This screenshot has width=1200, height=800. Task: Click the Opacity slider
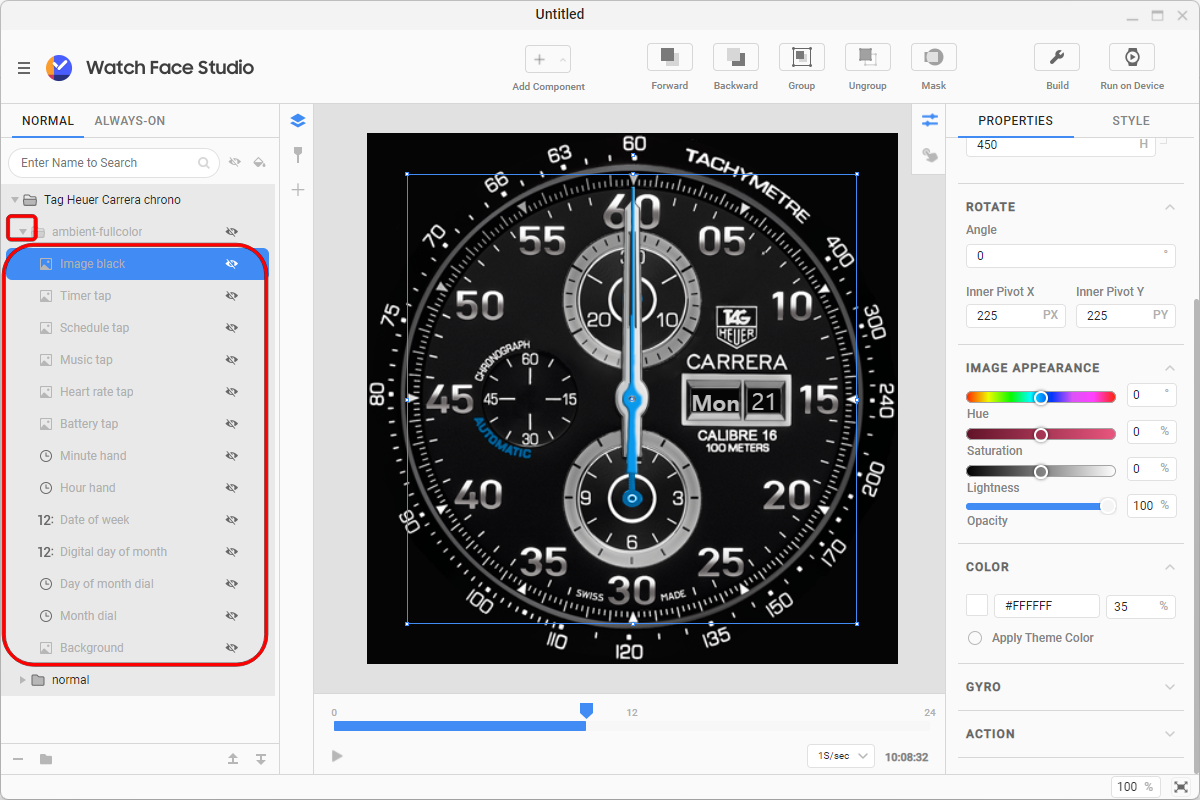coord(1041,506)
